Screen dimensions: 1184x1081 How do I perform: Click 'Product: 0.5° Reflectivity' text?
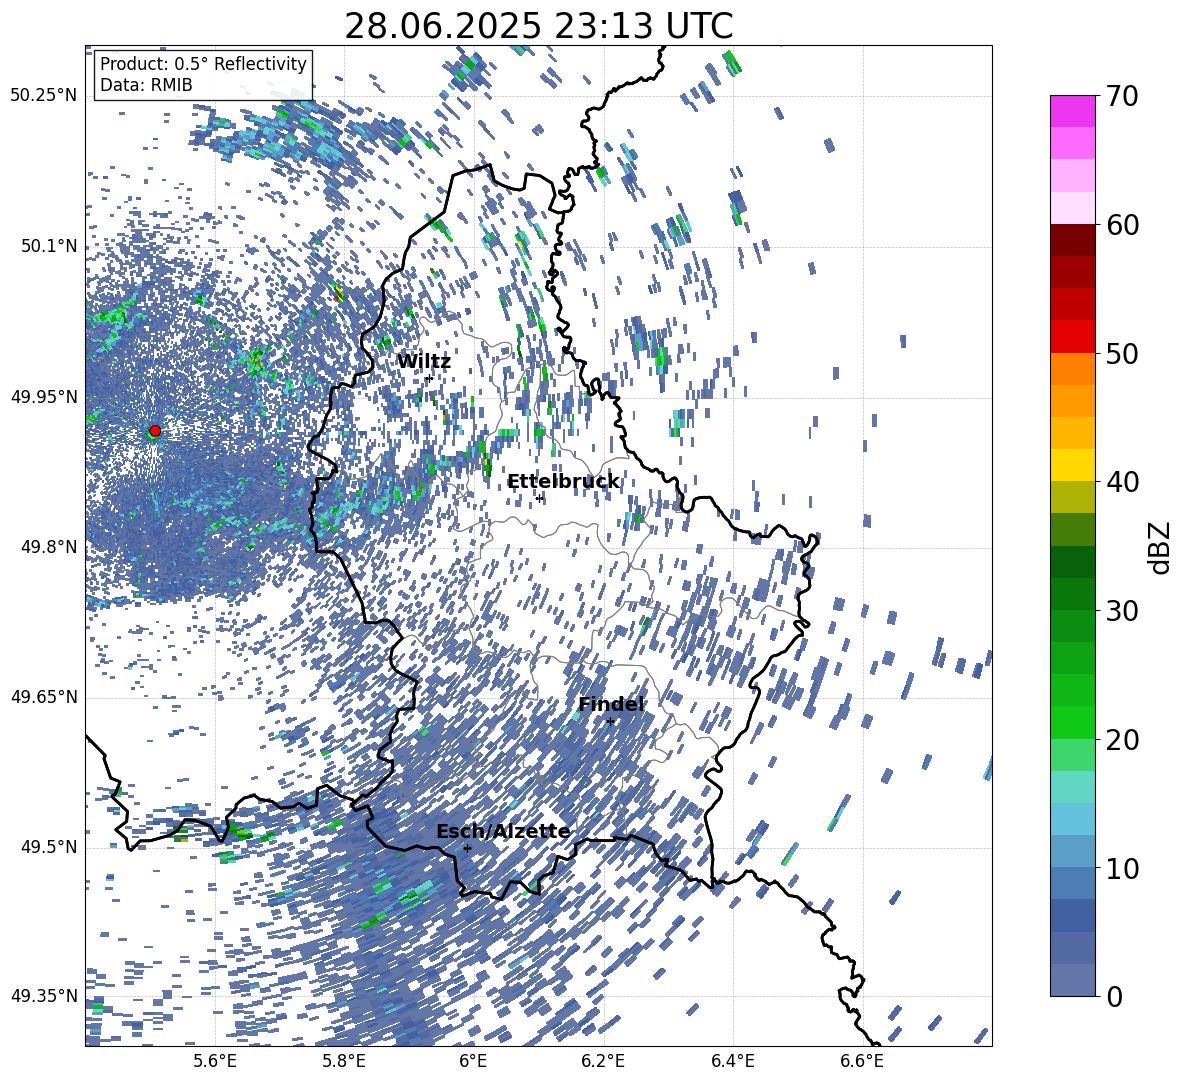[x=203, y=63]
